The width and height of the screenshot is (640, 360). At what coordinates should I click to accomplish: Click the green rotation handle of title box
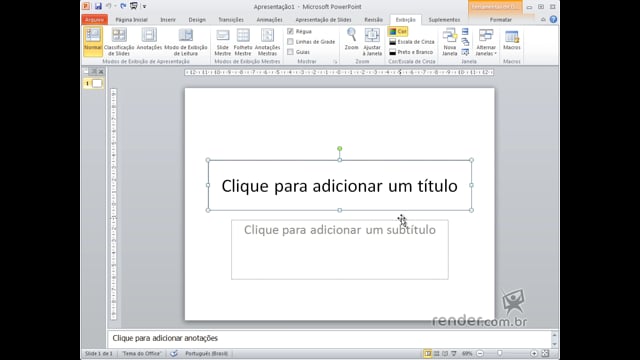(x=340, y=149)
